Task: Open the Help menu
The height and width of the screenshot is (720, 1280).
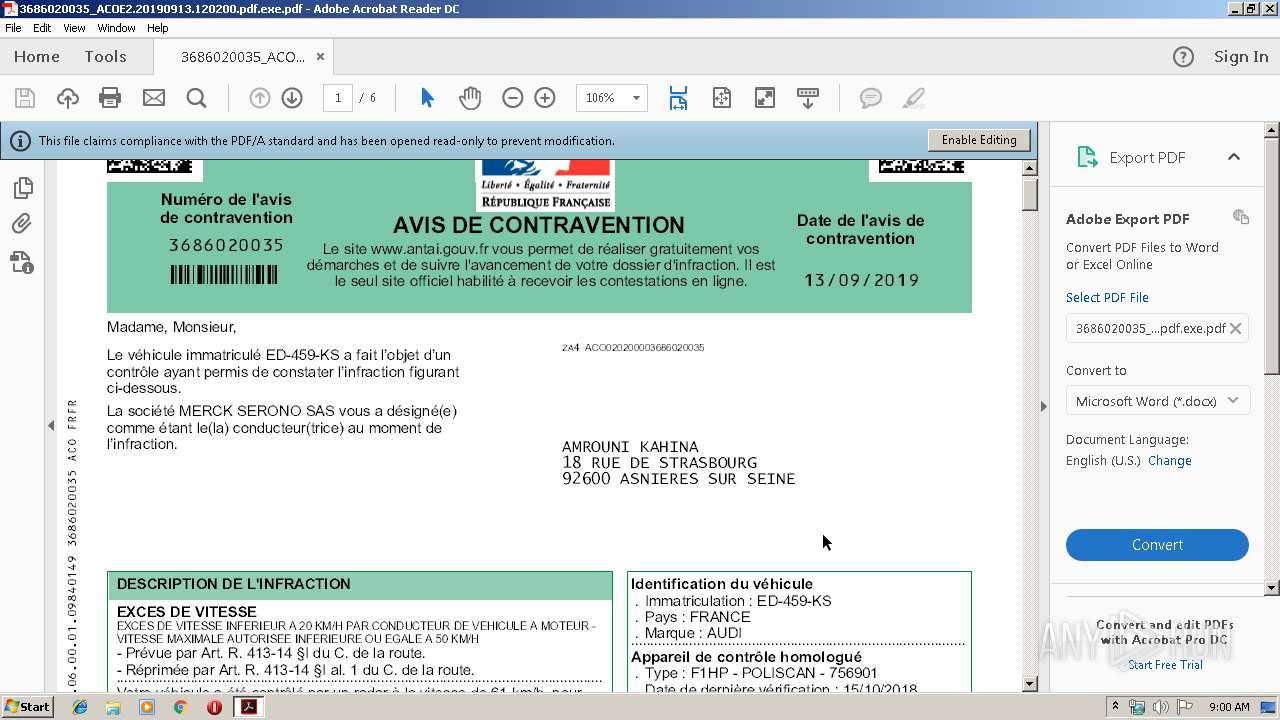Action: coord(158,28)
